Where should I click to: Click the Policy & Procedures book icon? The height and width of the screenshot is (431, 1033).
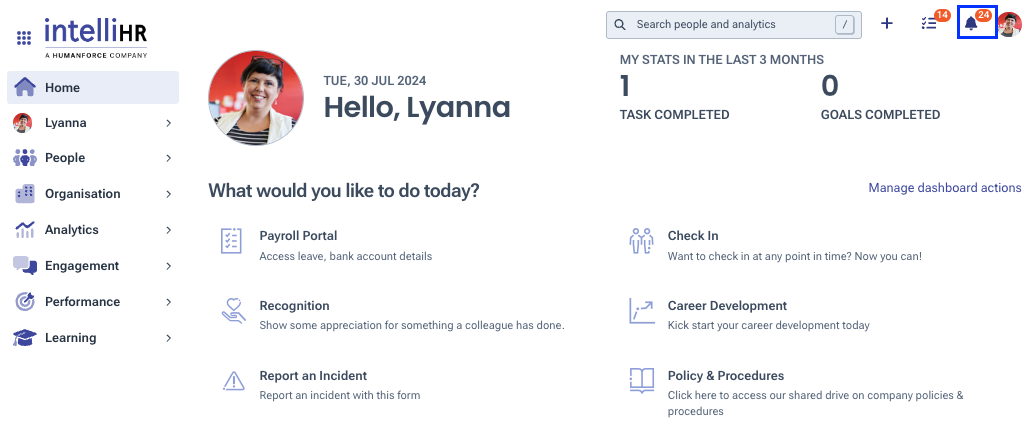coord(642,380)
